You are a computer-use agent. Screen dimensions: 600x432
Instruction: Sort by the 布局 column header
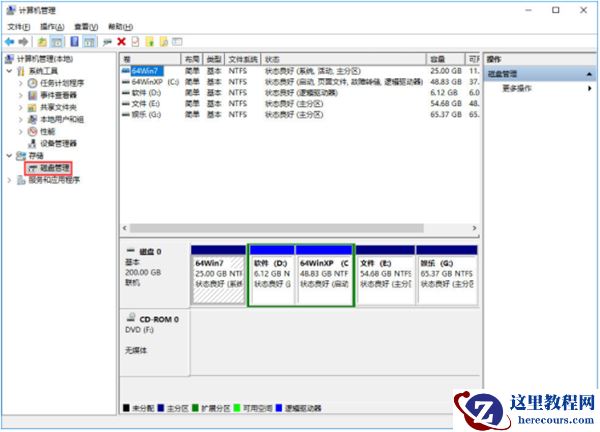click(192, 59)
